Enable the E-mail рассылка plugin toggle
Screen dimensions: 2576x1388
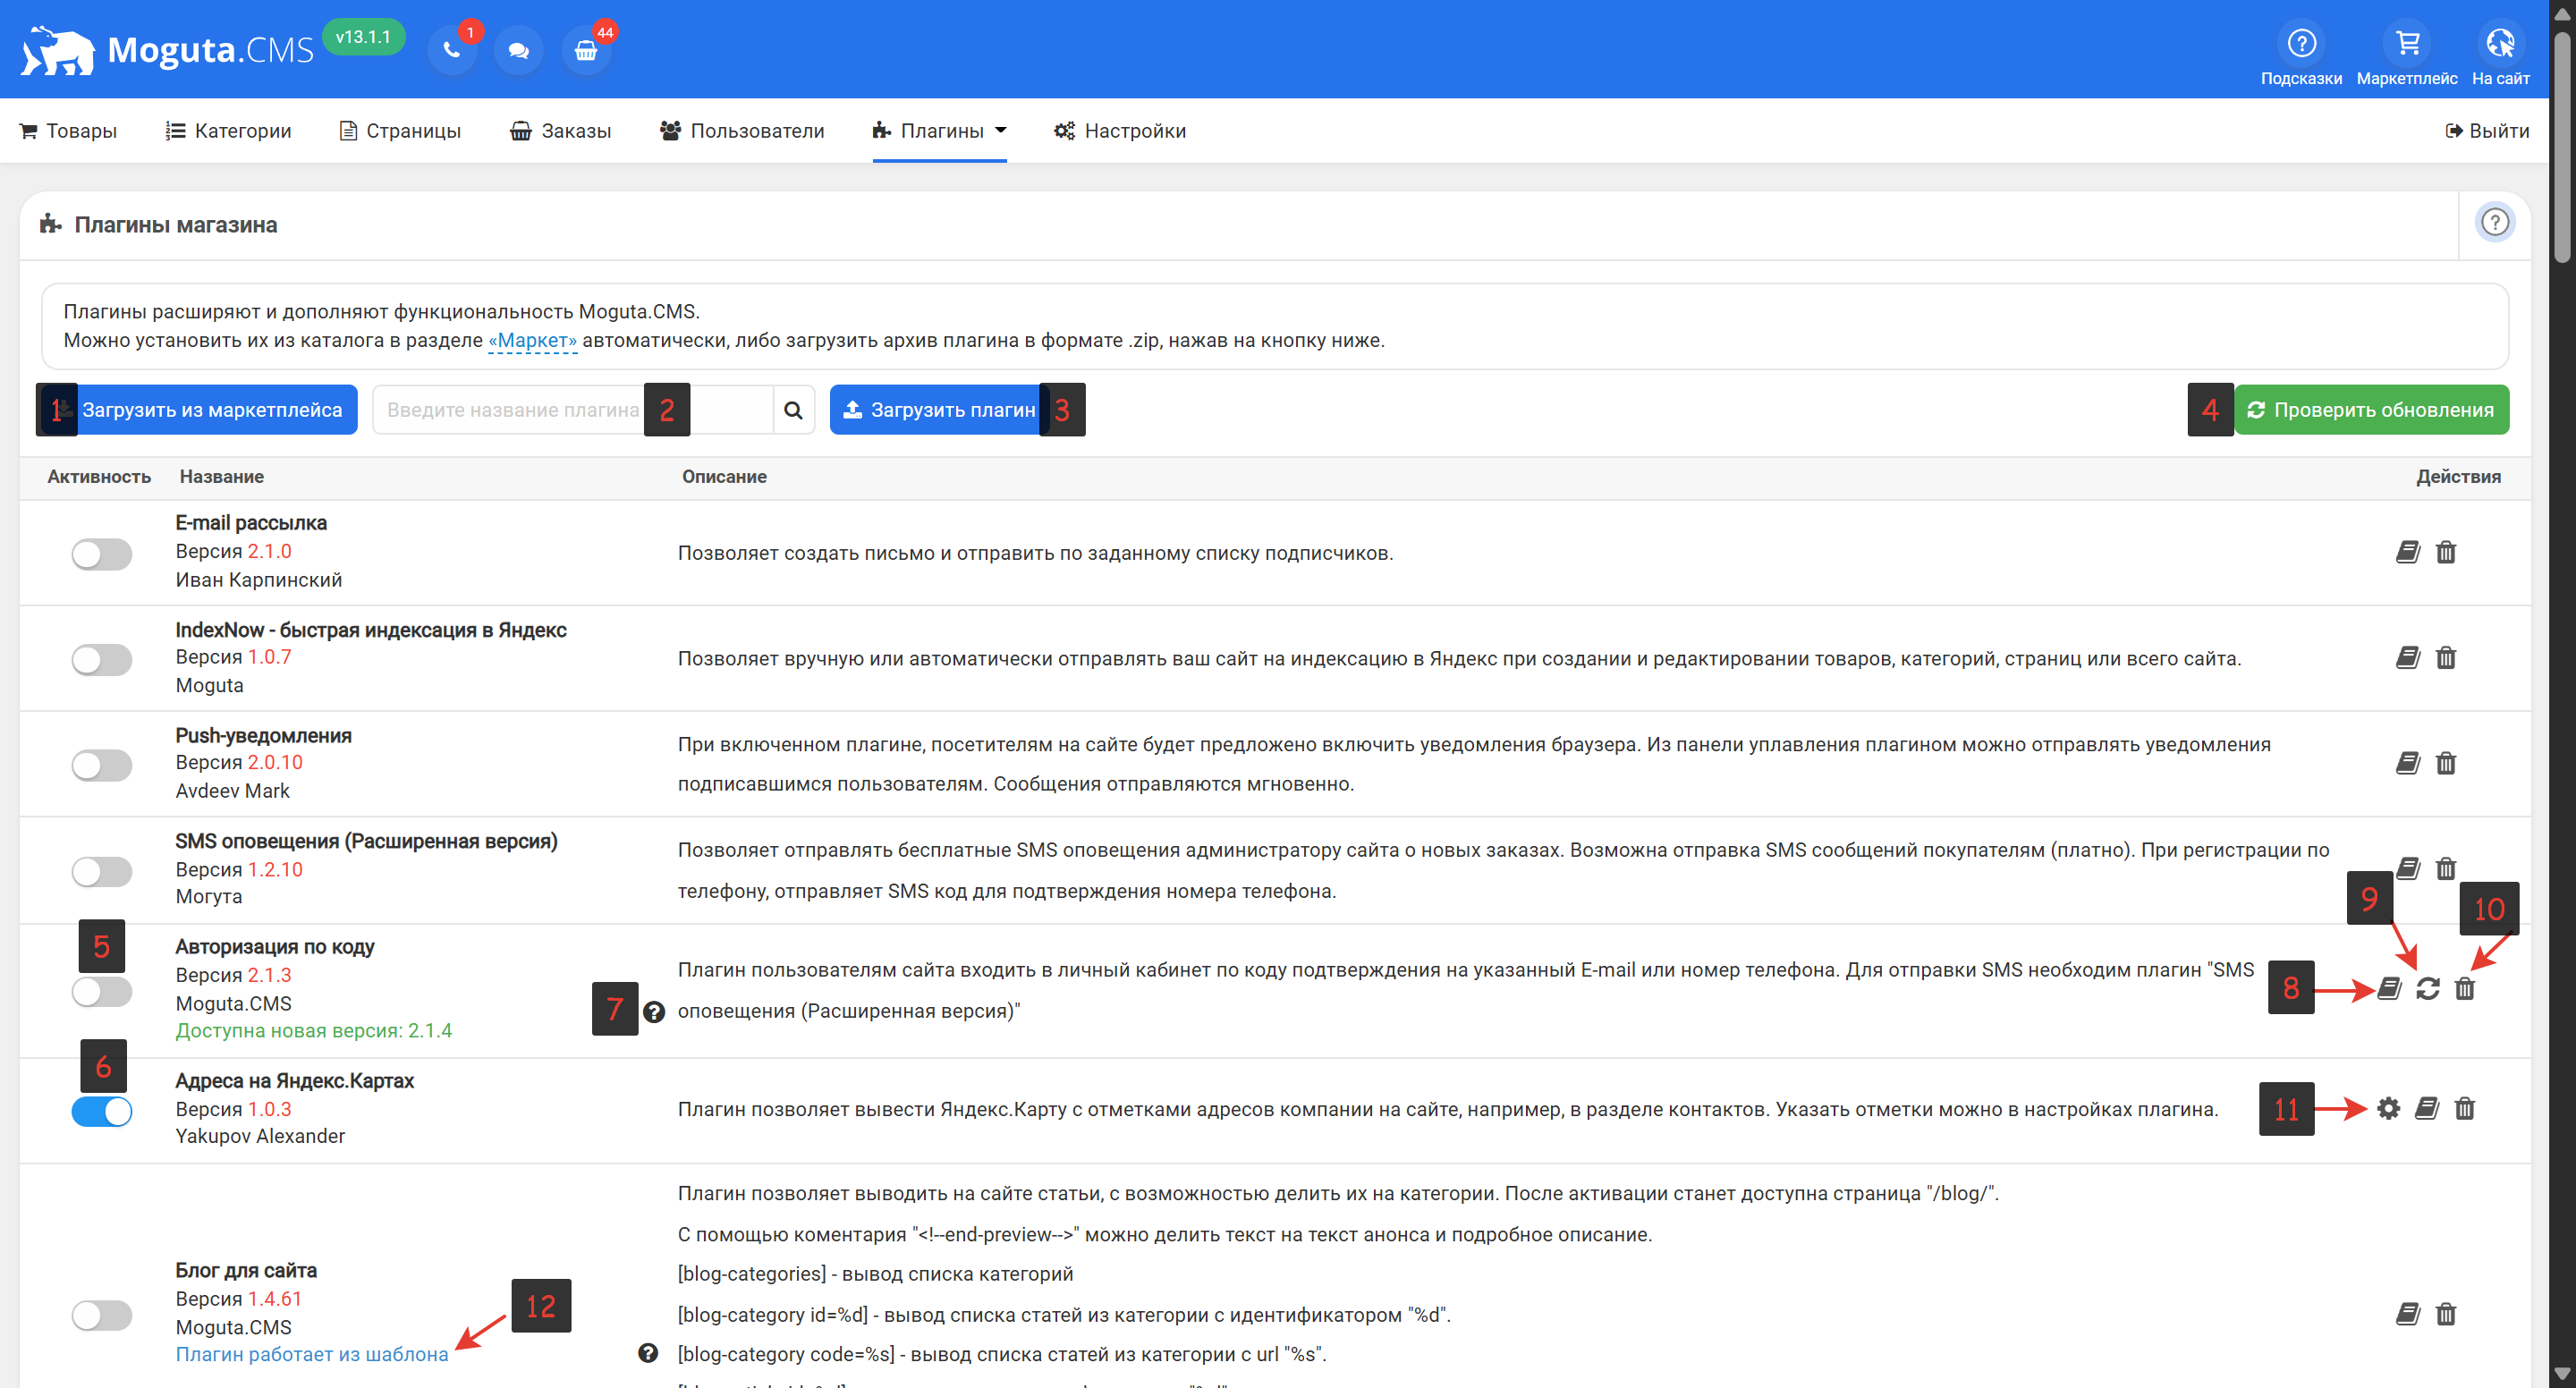tap(102, 554)
